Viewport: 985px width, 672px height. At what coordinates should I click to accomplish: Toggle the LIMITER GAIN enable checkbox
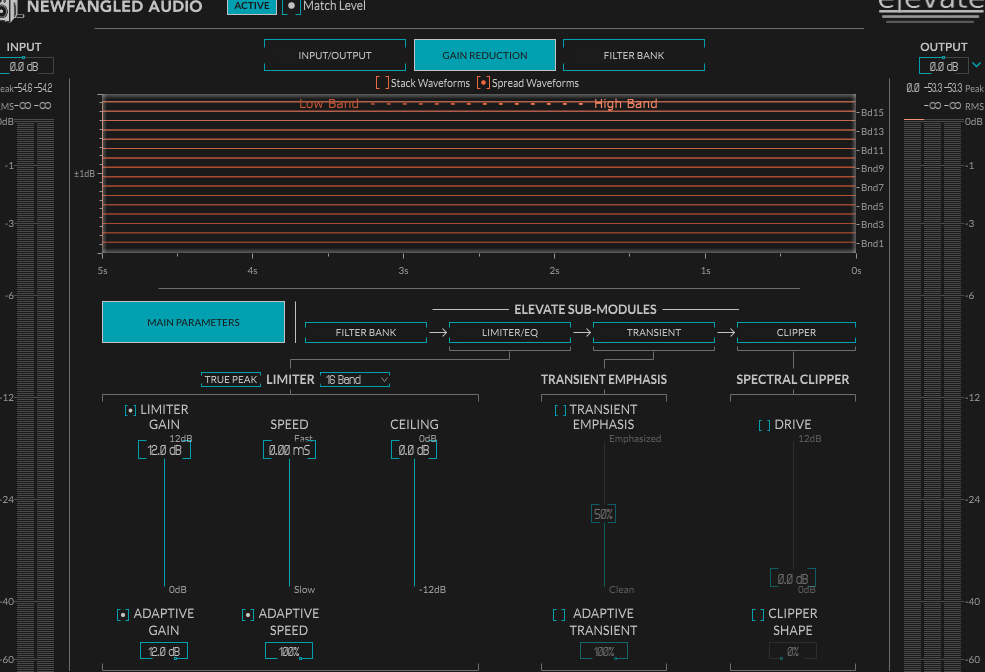coord(131,410)
